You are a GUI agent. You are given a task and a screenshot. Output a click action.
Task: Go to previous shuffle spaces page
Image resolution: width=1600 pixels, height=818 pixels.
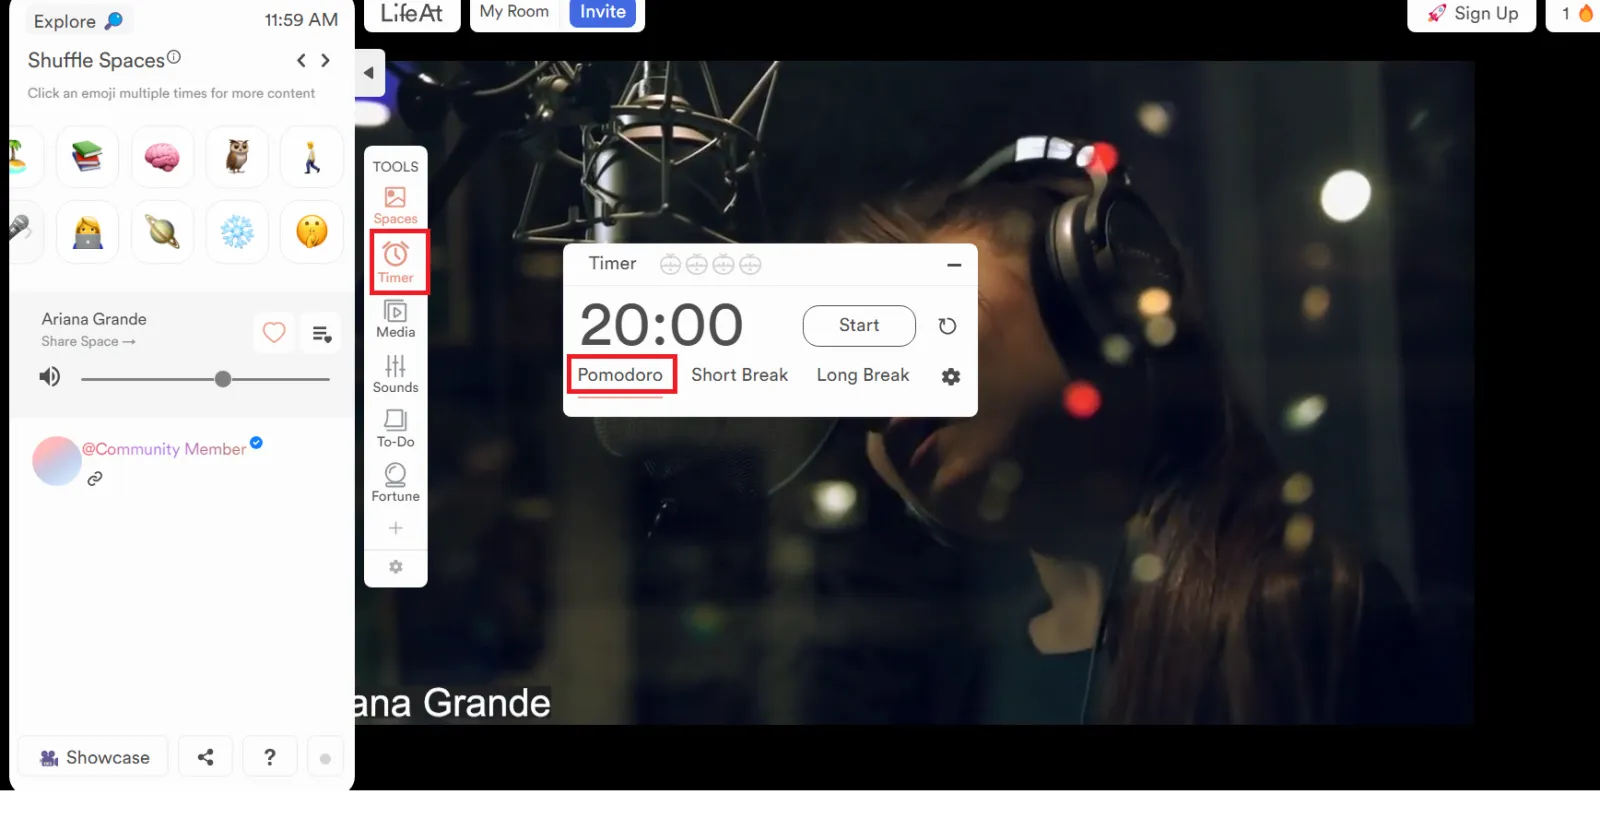pyautogui.click(x=301, y=60)
